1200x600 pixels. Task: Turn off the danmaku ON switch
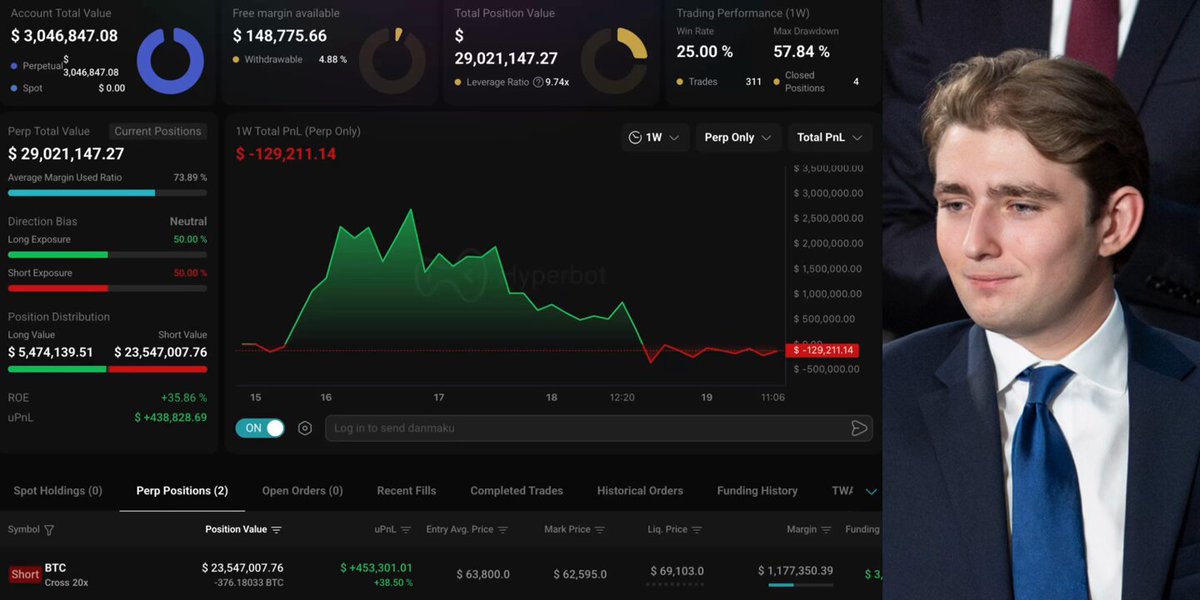point(260,428)
